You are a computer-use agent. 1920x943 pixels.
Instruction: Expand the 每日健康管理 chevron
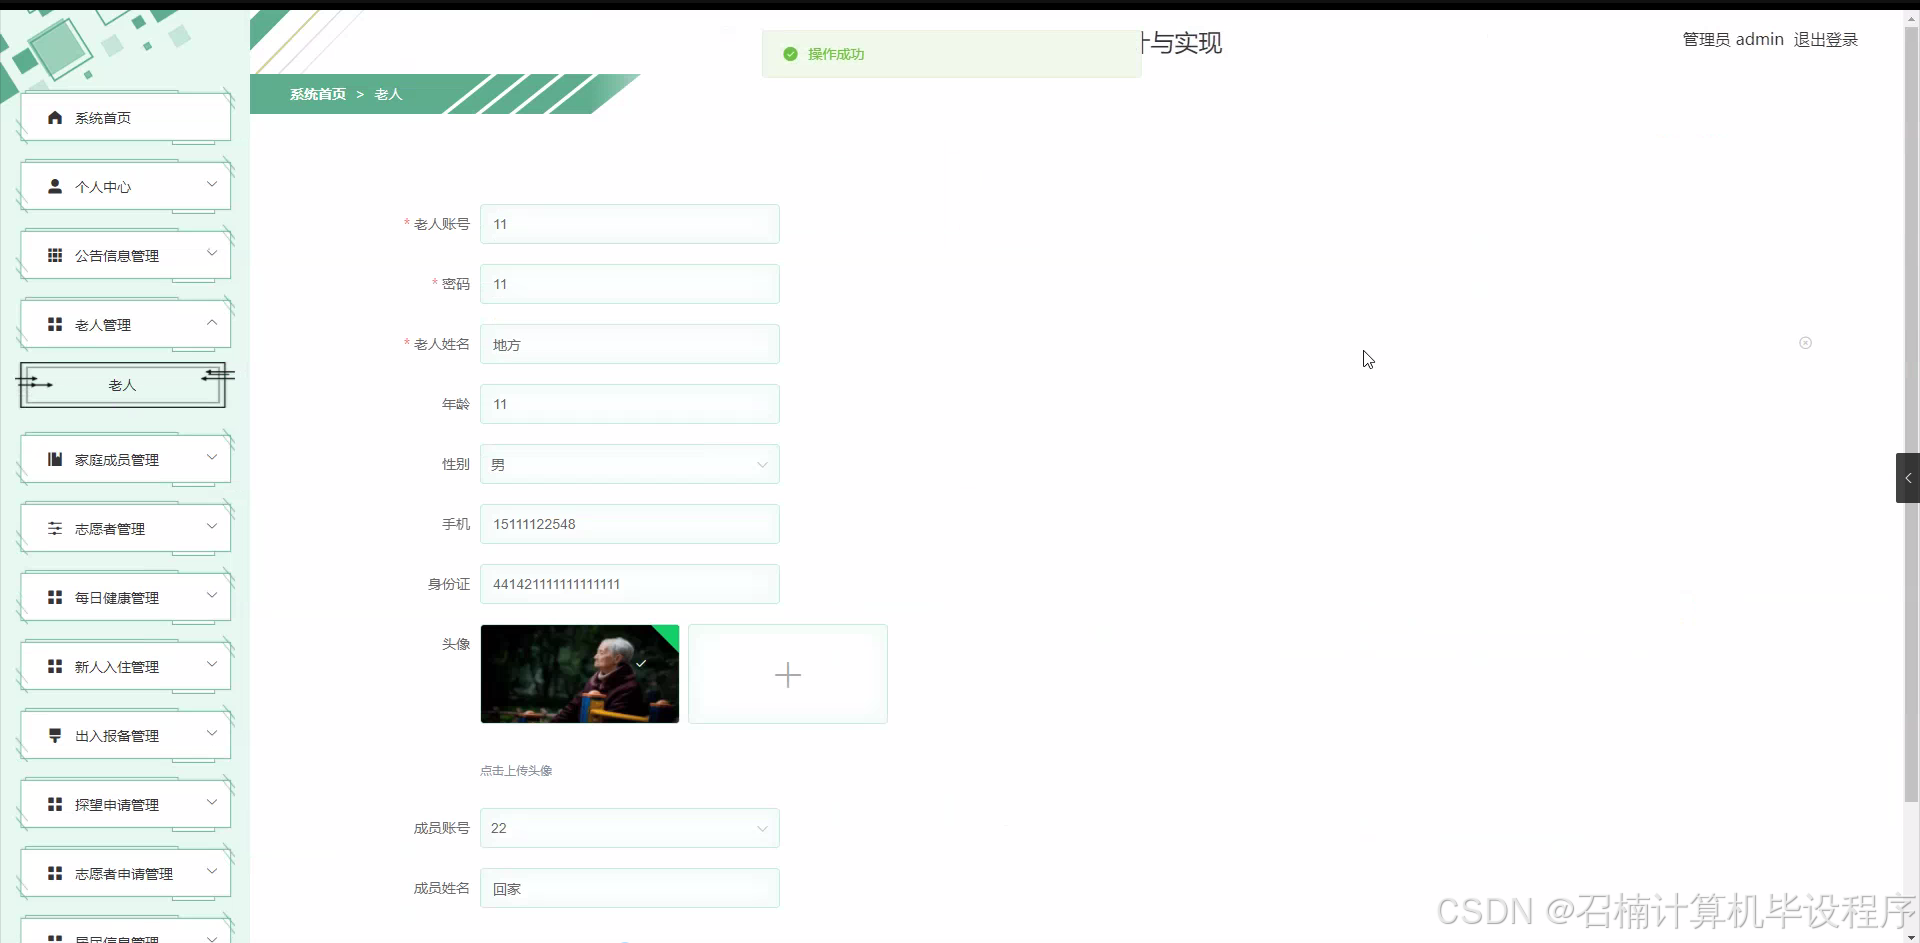click(212, 596)
